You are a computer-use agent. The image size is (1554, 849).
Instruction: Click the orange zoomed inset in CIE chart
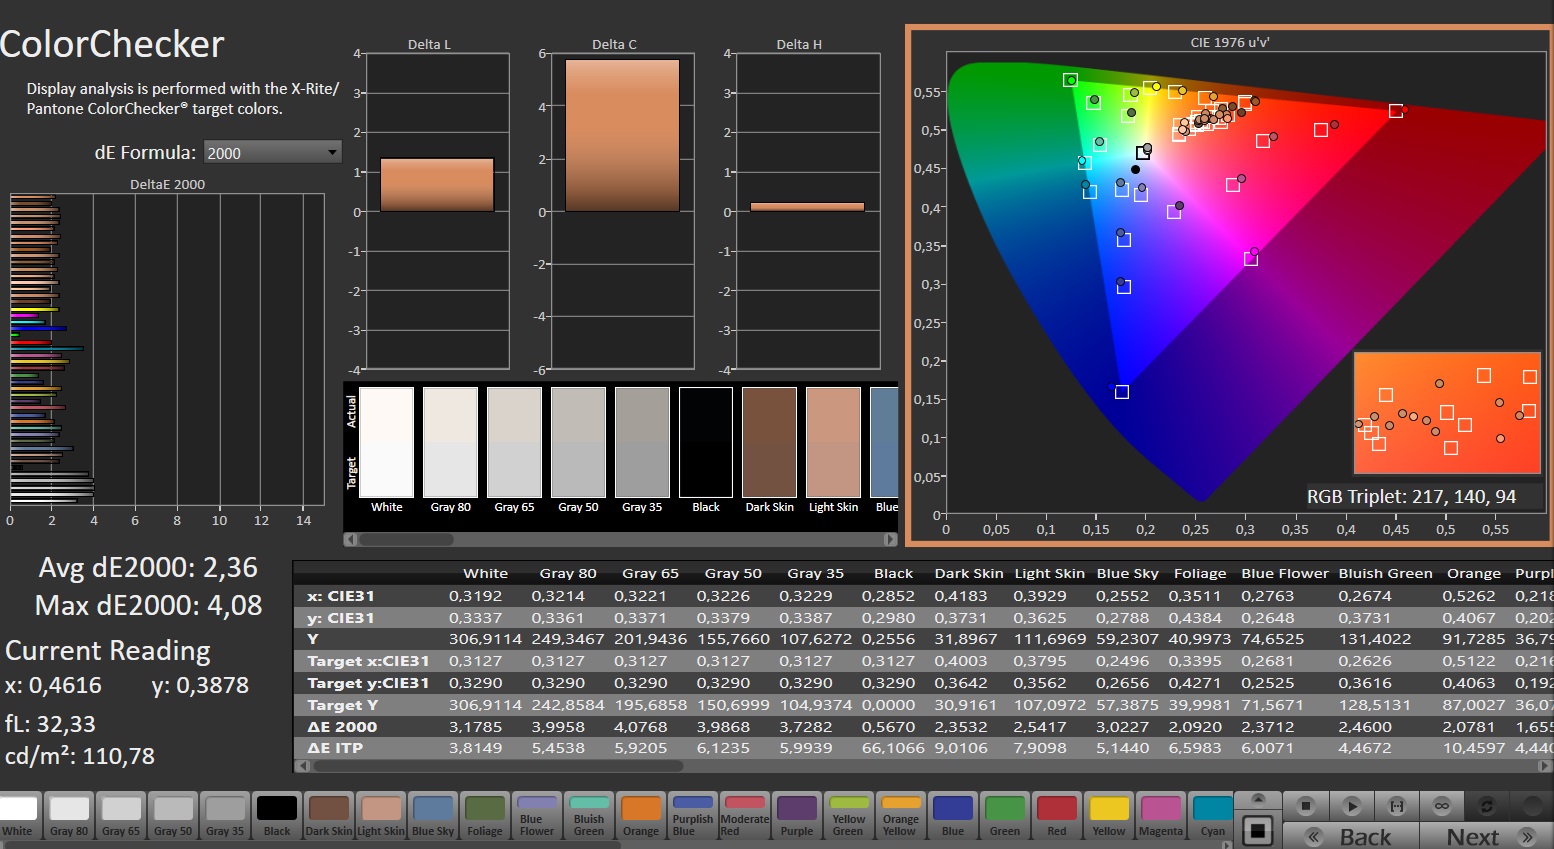(1446, 412)
